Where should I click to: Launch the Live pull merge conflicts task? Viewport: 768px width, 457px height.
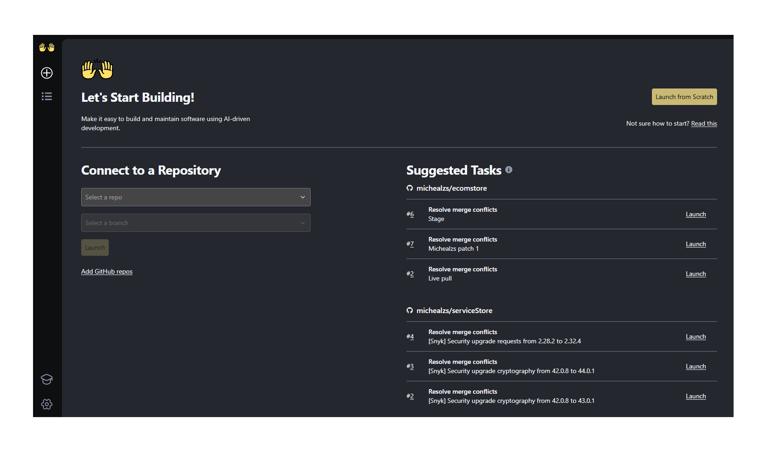(695, 274)
